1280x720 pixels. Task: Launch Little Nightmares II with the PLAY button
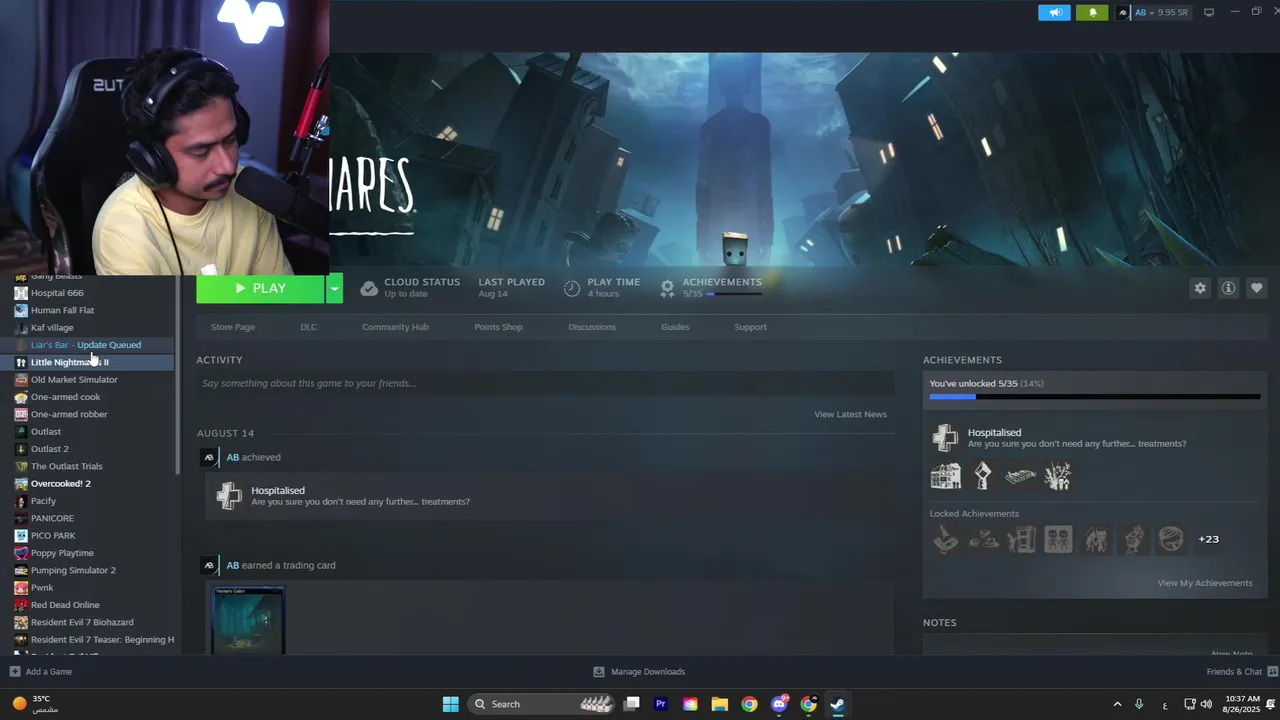260,288
